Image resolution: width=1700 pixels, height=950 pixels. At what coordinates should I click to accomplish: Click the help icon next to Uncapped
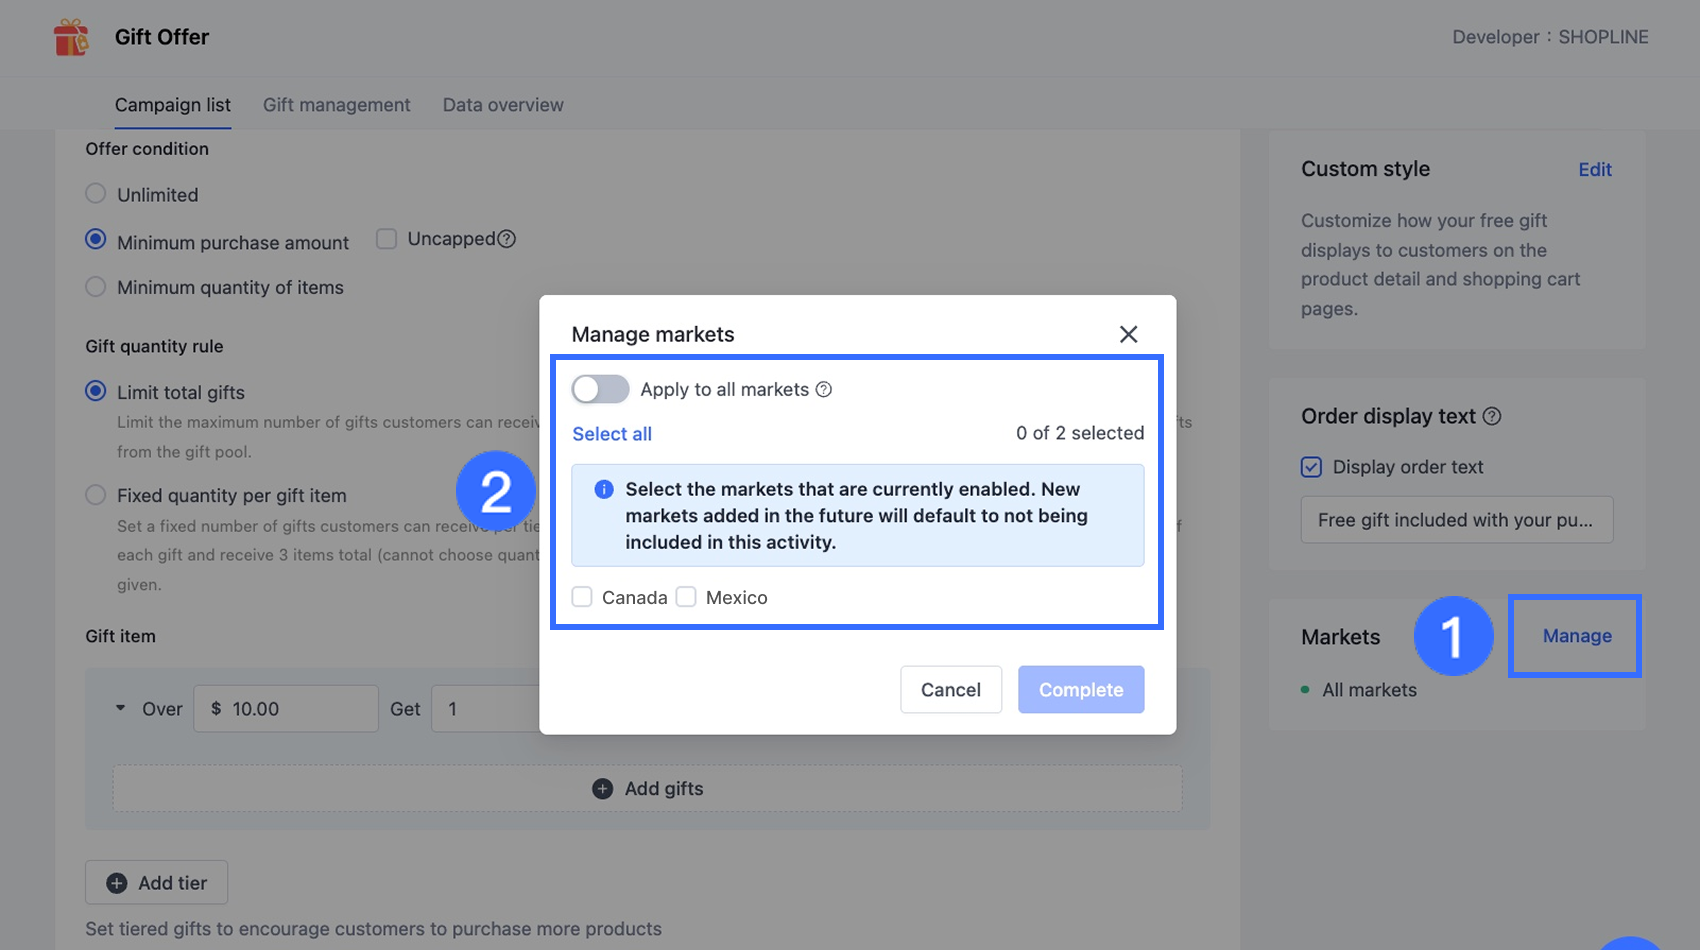point(507,239)
